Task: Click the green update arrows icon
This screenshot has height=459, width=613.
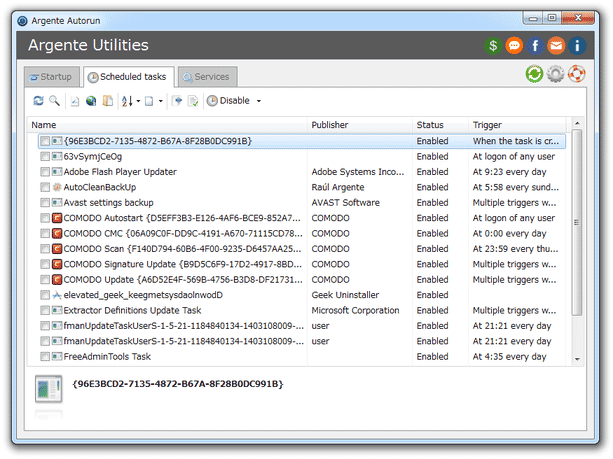Action: pyautogui.click(x=534, y=74)
